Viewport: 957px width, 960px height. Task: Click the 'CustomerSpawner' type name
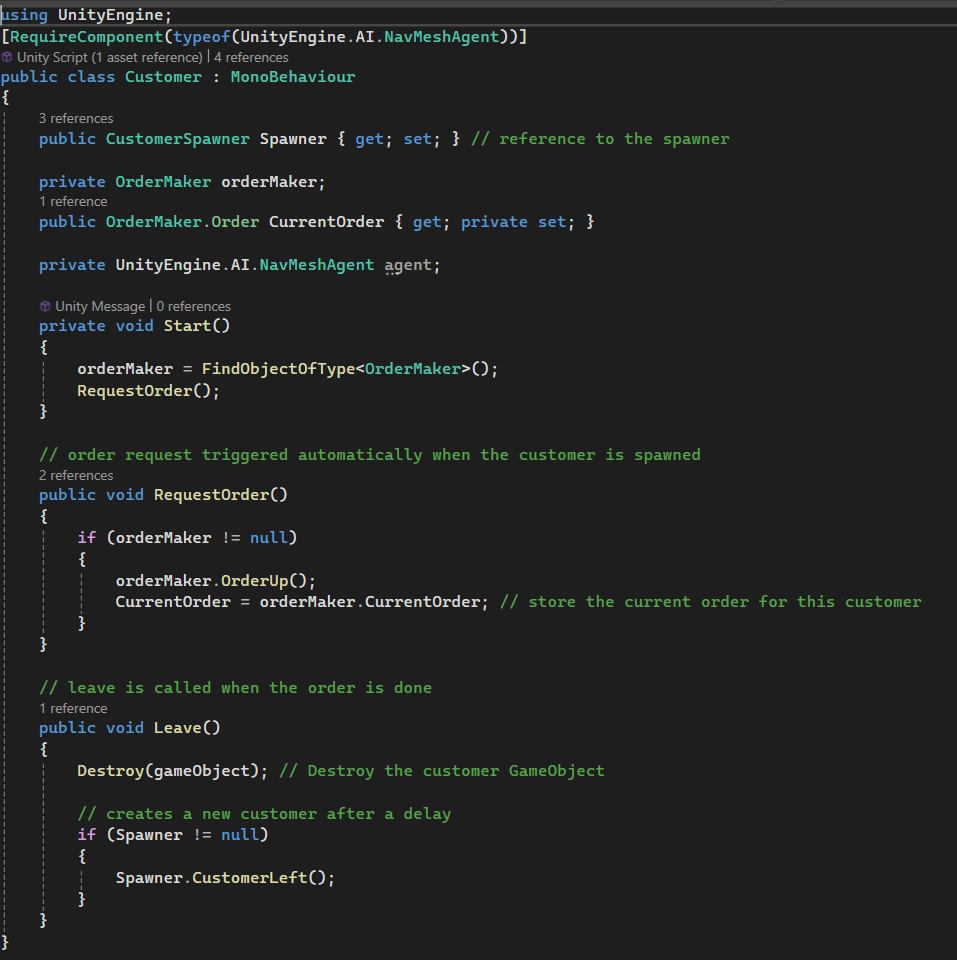[178, 139]
